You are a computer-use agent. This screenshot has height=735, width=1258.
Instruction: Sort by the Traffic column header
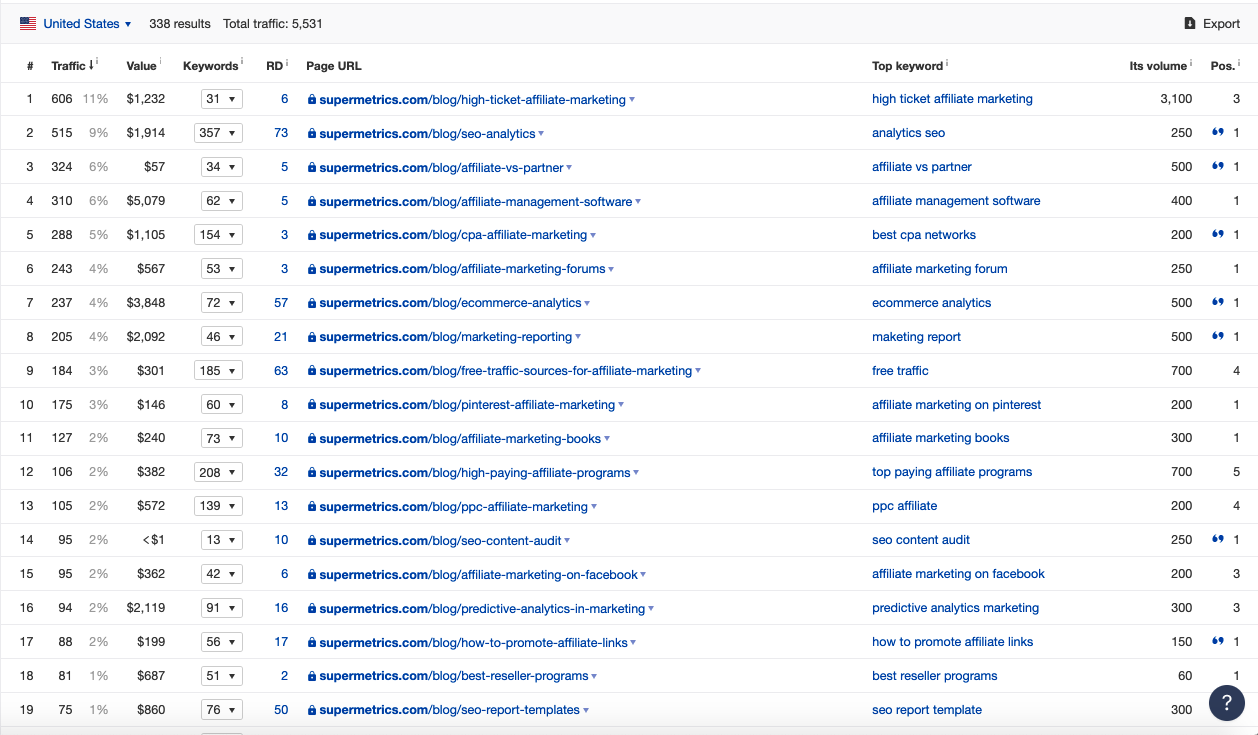pos(69,66)
